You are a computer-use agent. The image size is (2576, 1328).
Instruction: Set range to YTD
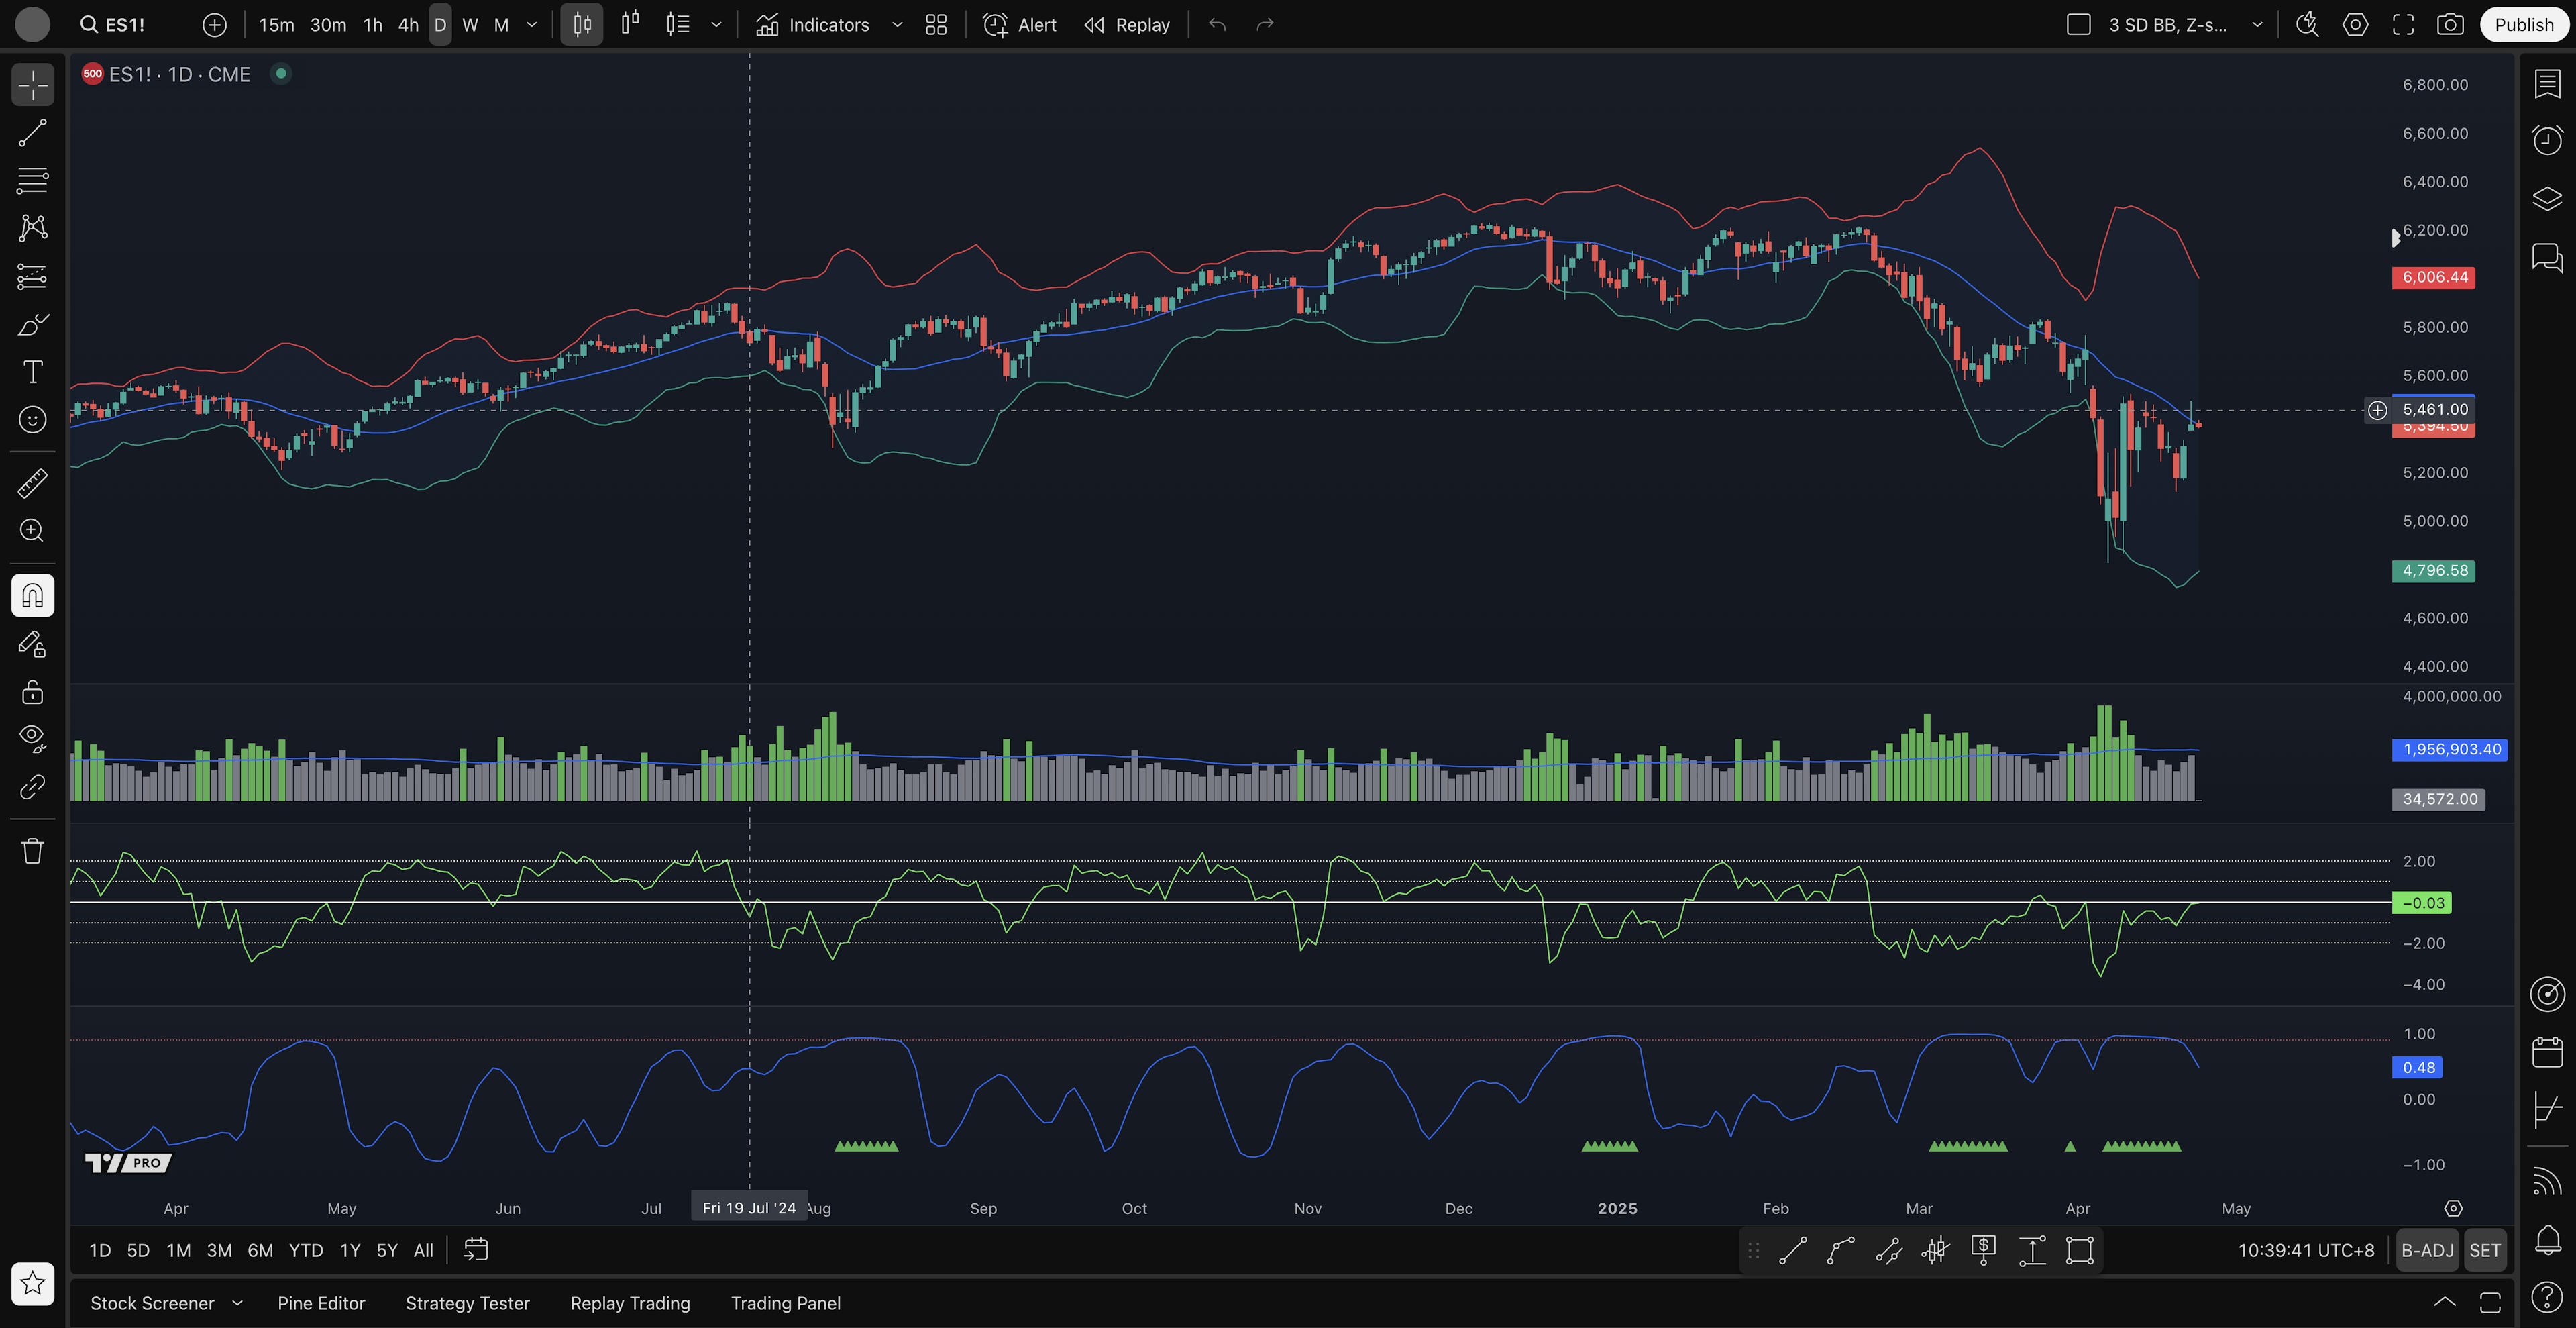click(305, 1250)
